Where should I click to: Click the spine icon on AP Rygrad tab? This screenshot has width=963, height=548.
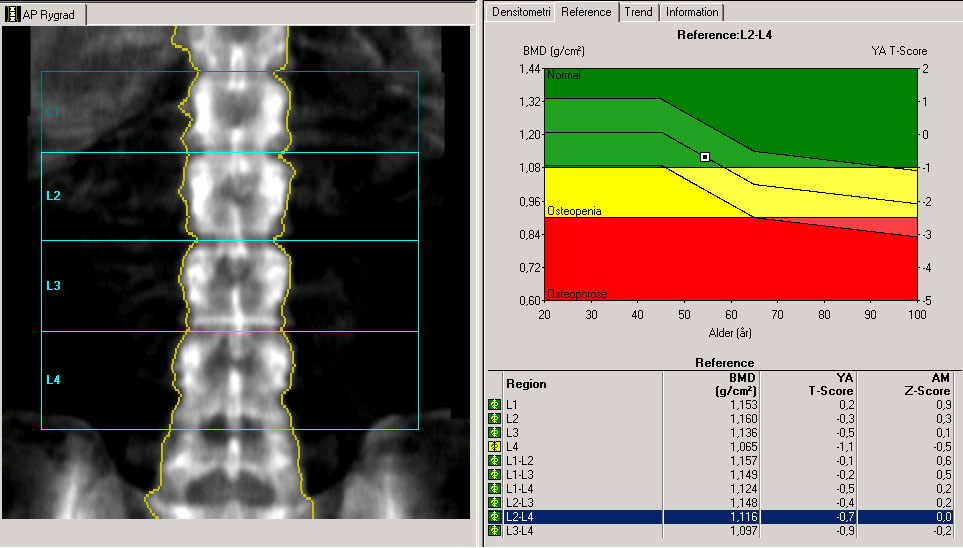(x=13, y=15)
